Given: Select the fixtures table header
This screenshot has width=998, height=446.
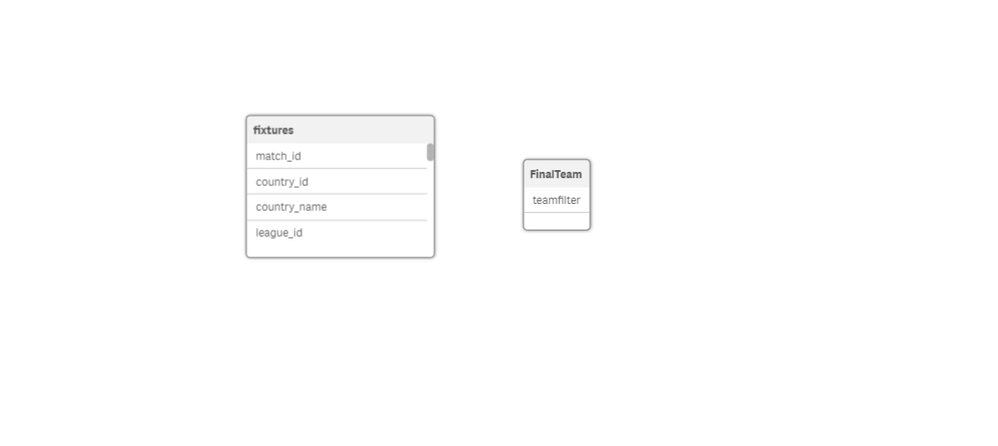Looking at the screenshot, I should (340, 130).
